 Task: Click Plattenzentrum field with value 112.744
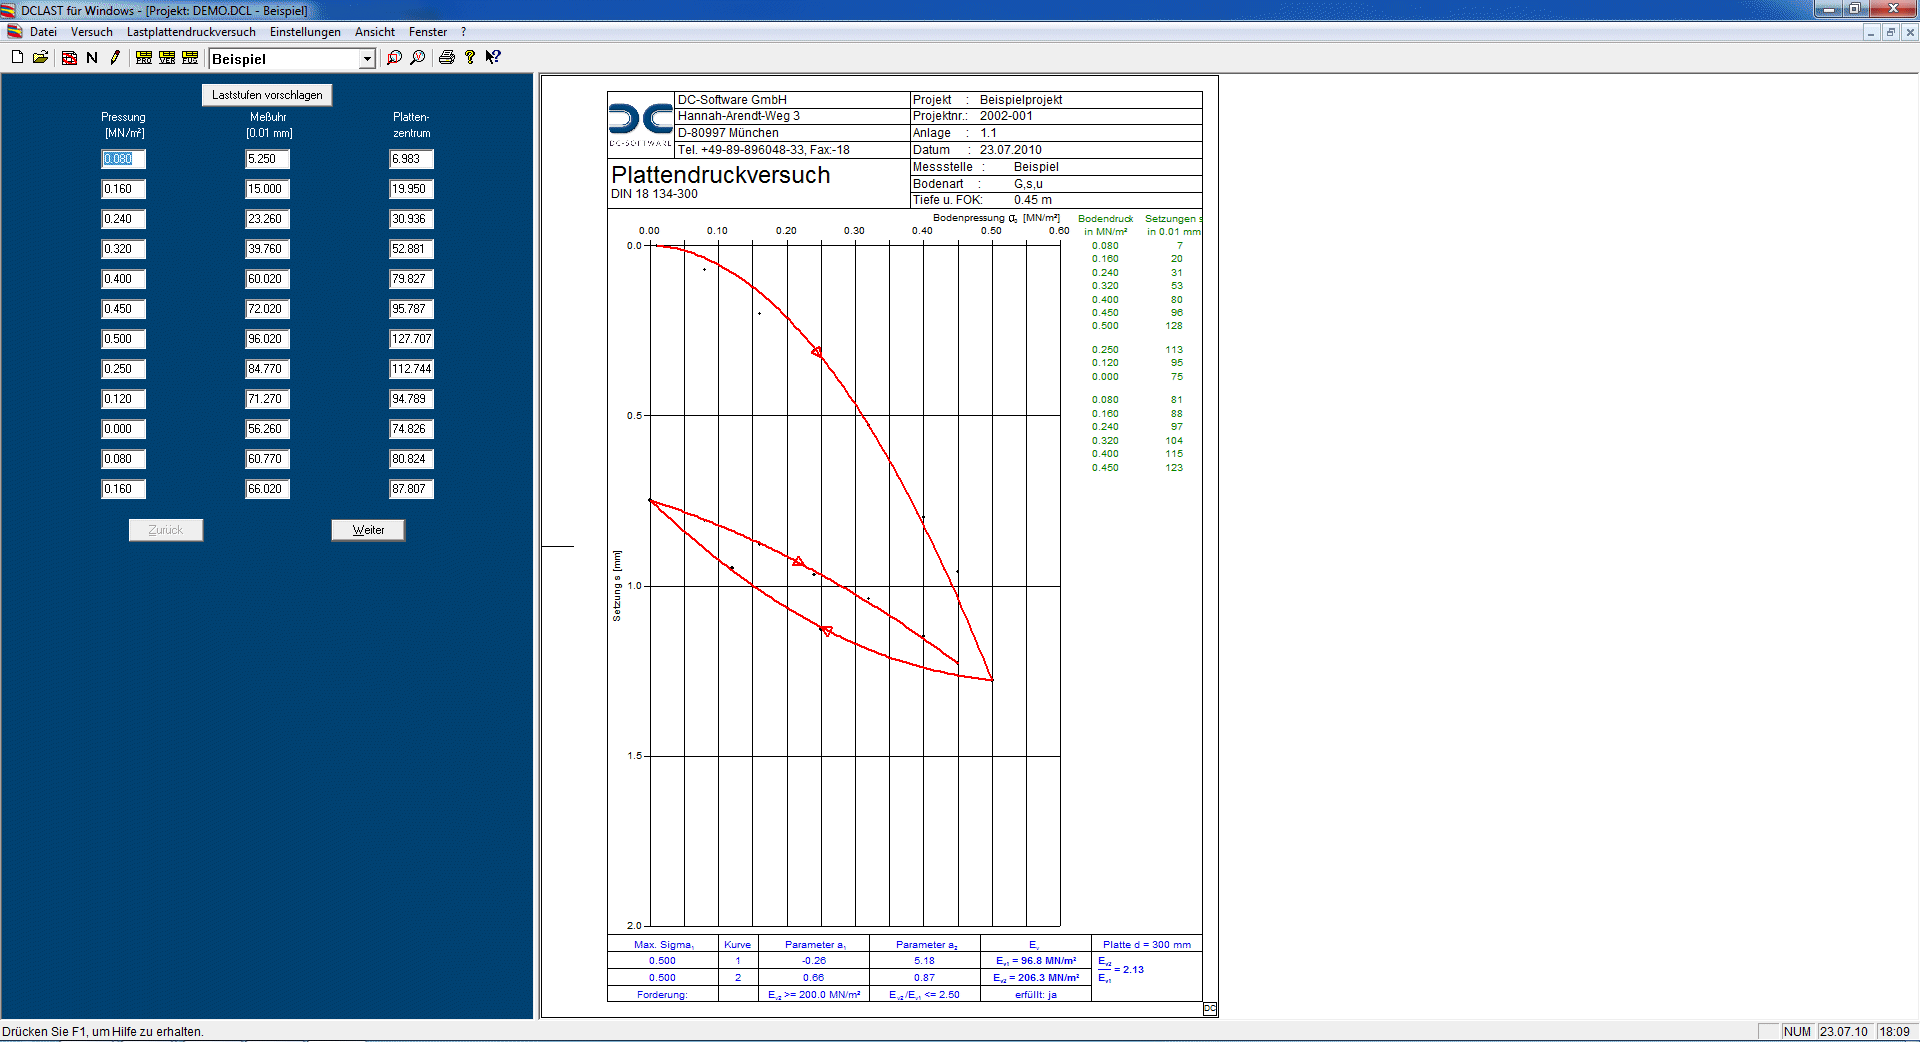tap(412, 369)
